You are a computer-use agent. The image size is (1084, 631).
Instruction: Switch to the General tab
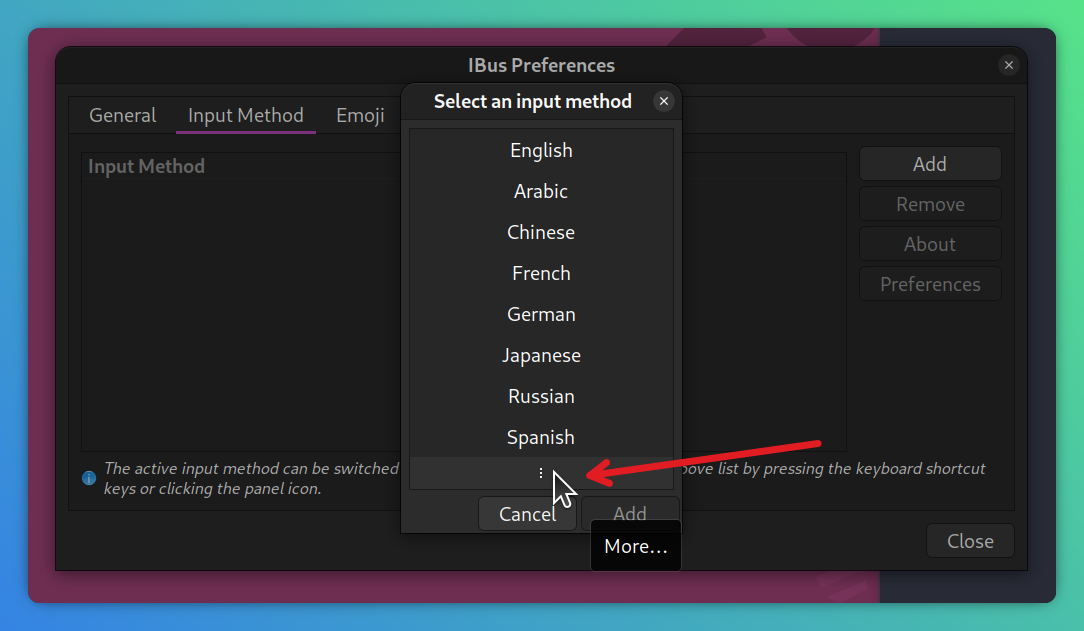click(x=122, y=115)
